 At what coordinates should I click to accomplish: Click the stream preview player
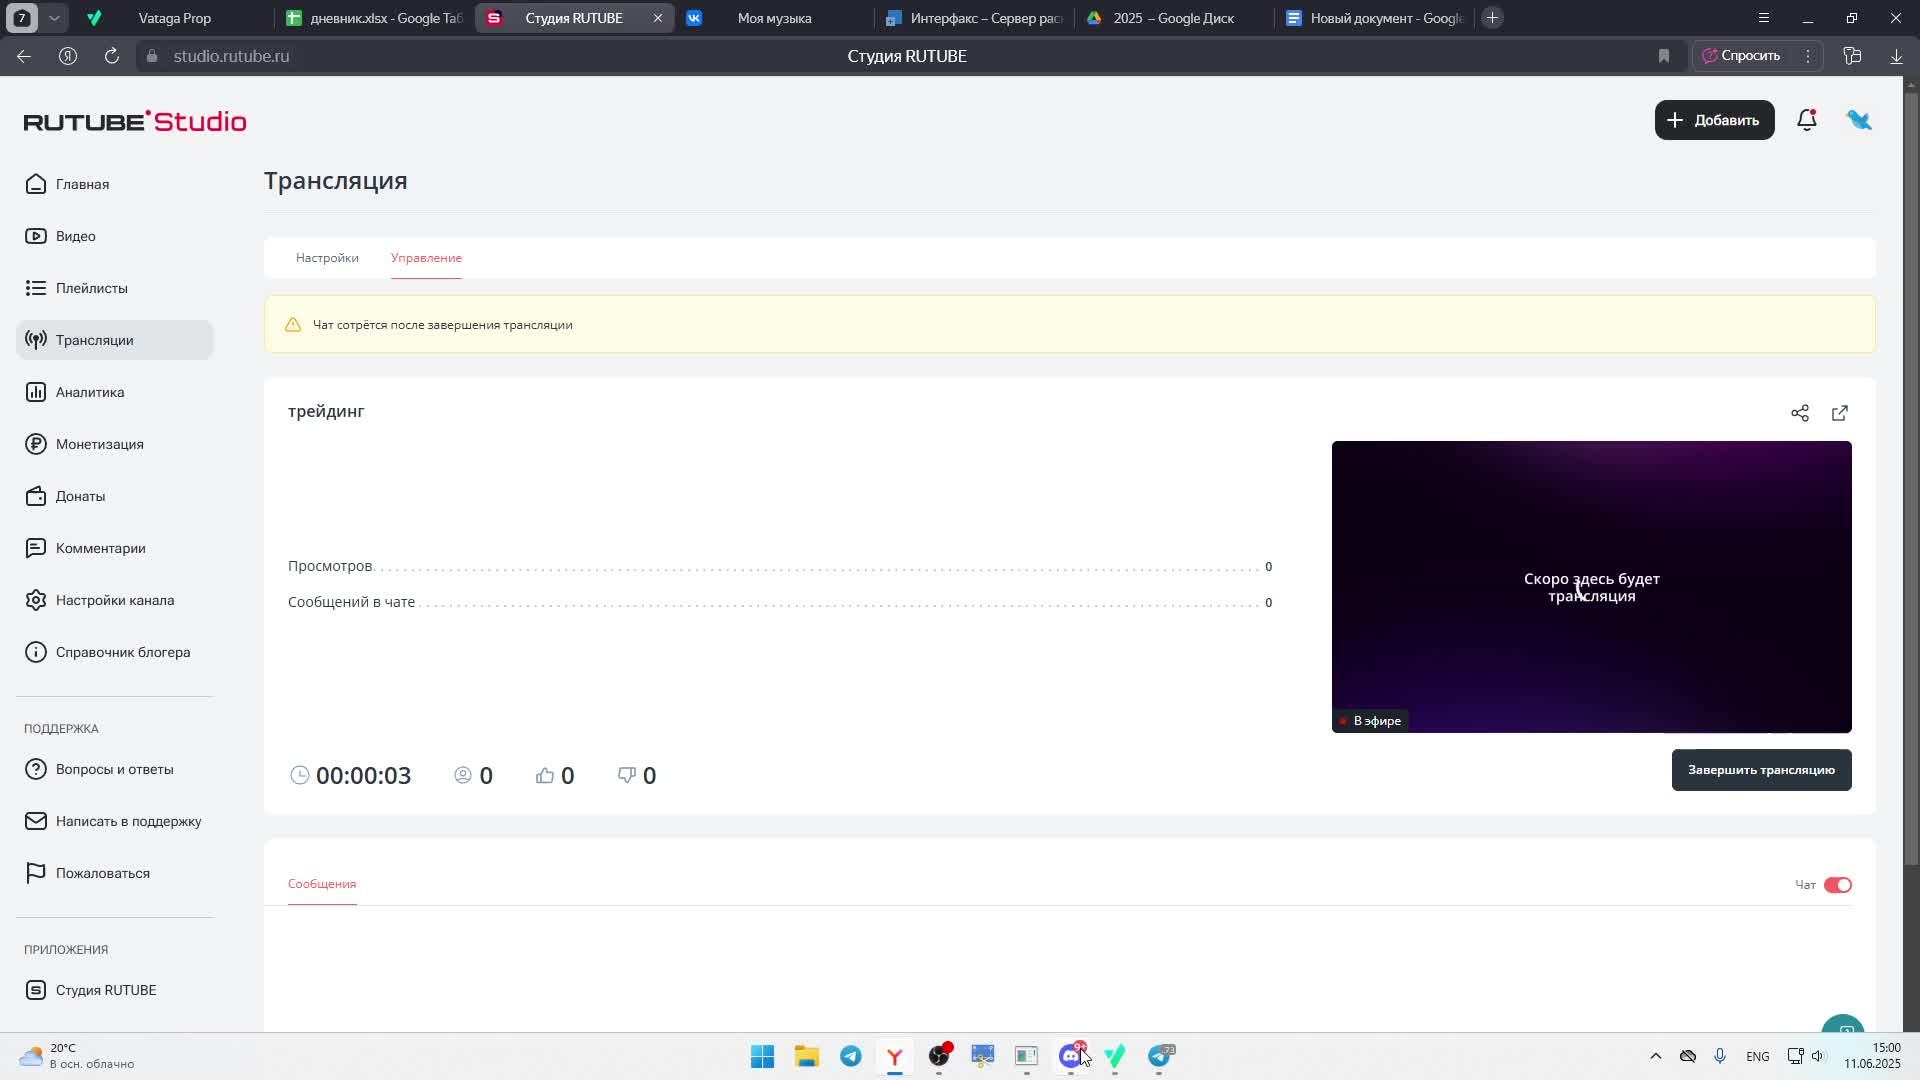click(1591, 587)
